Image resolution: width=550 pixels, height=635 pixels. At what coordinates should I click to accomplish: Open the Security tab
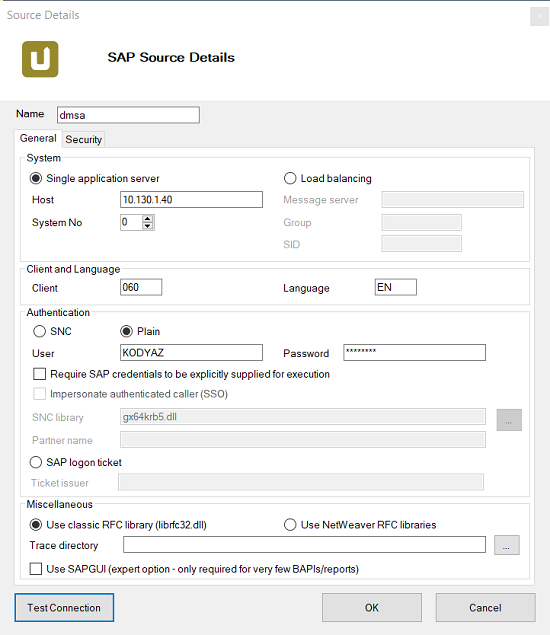coord(83,140)
